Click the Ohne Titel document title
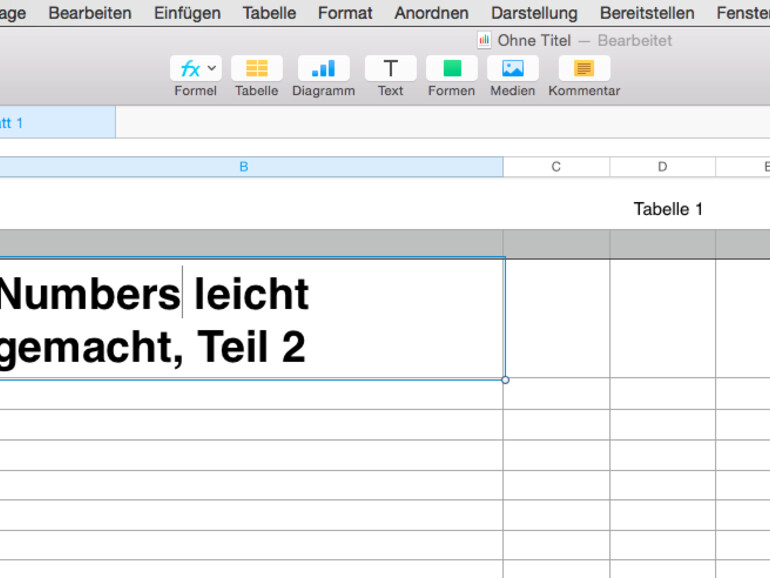Viewport: 770px width, 578px height. (534, 41)
